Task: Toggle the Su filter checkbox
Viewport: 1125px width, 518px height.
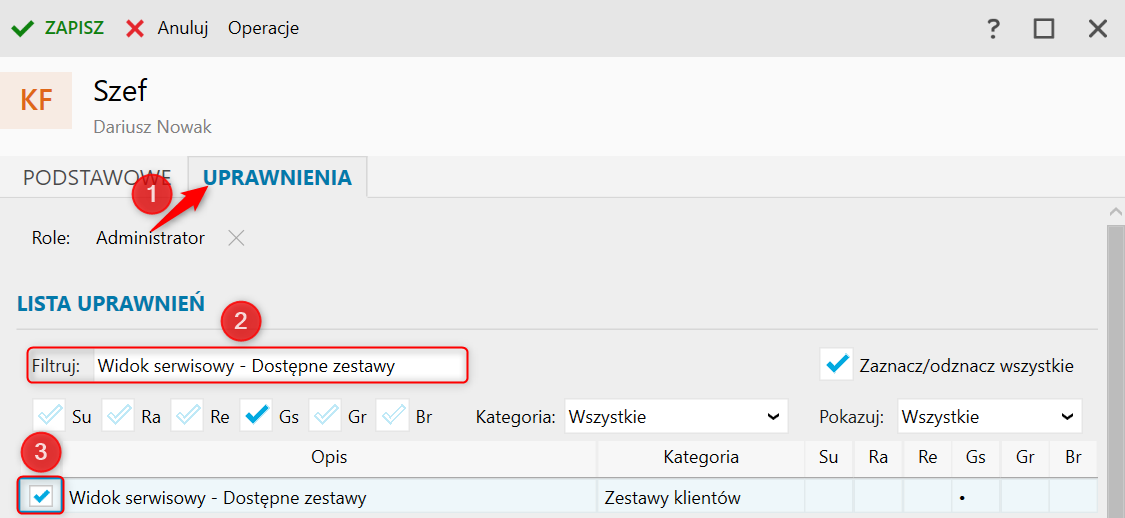Action: (x=49, y=416)
